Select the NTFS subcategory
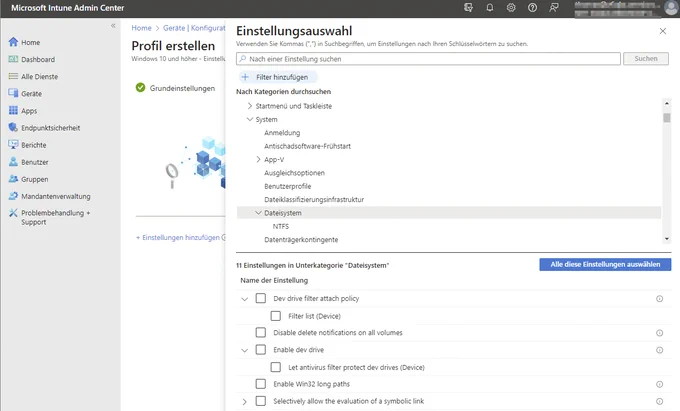The width and height of the screenshot is (680, 411). coord(281,226)
